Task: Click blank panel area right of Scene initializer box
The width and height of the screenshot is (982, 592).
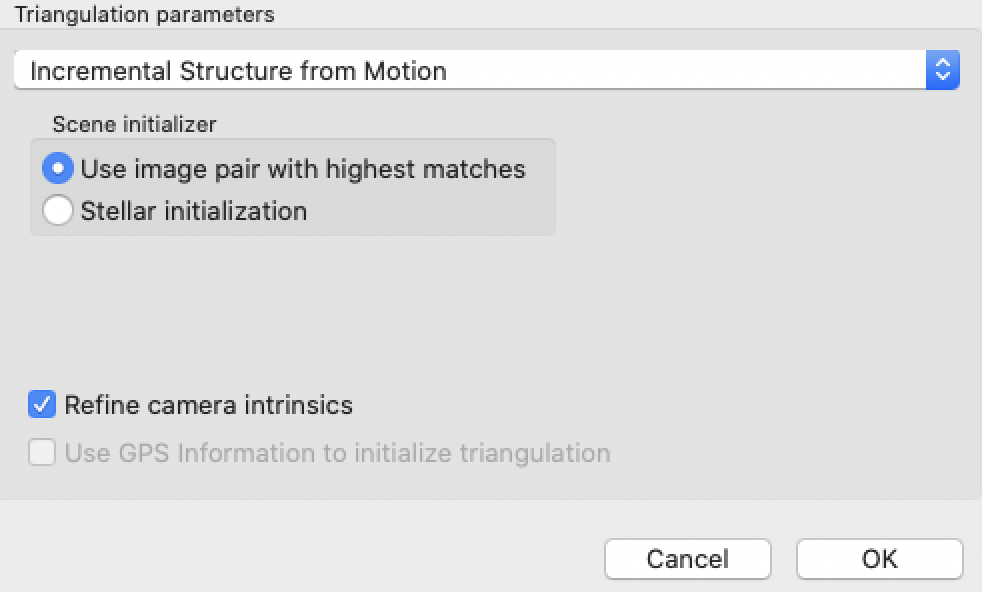Action: [760, 190]
